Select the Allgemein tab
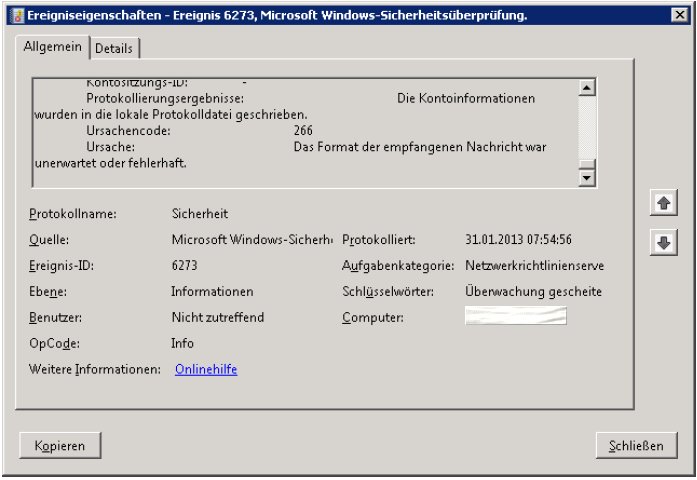This screenshot has width=697, height=480. 53,48
